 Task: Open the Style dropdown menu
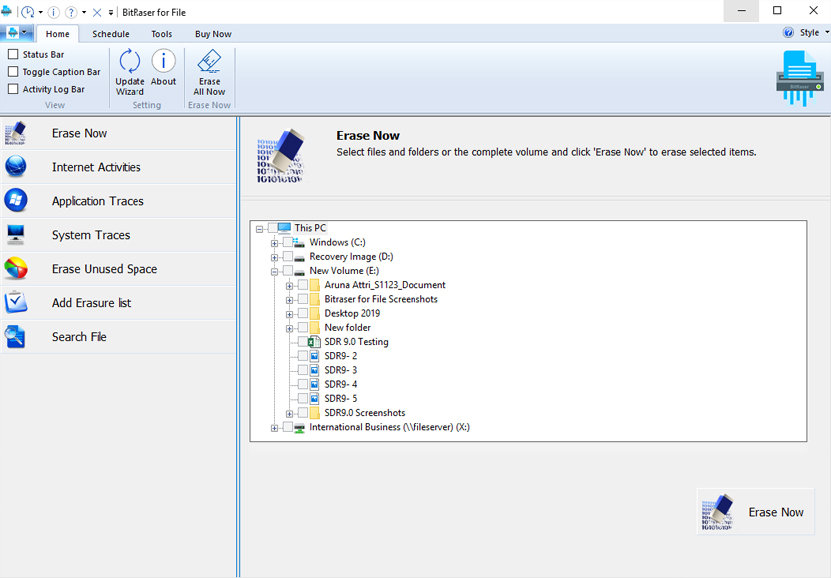tap(814, 32)
